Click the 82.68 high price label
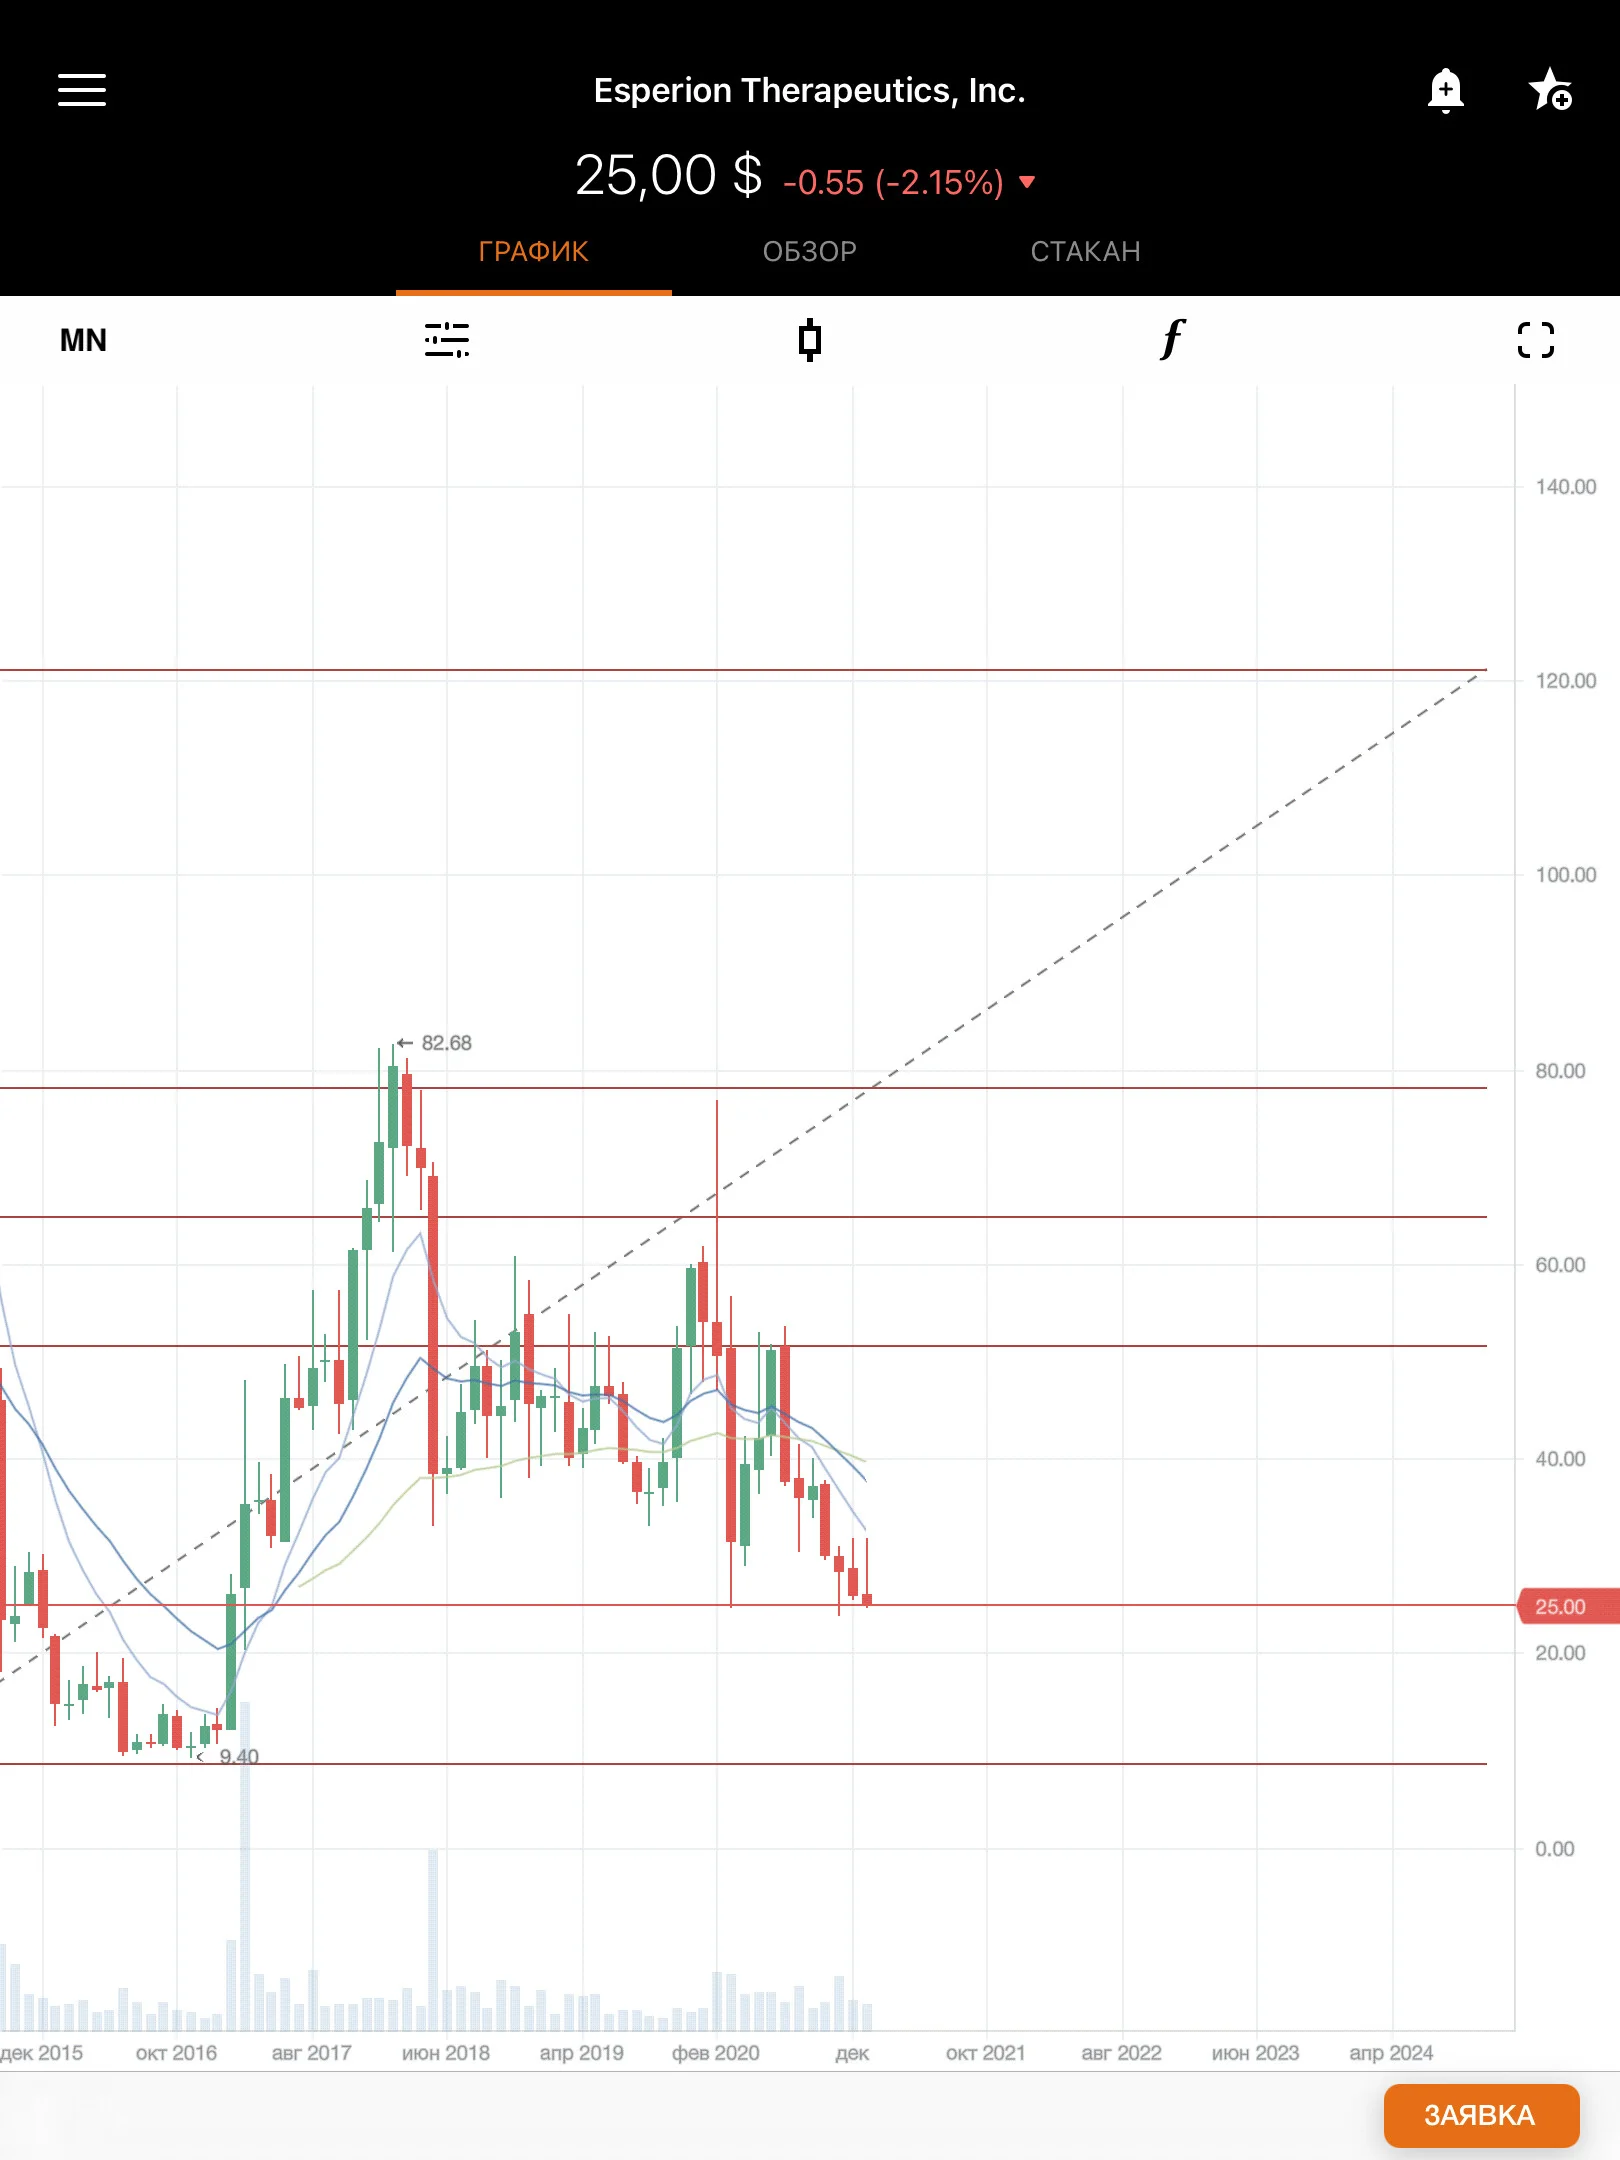1620x2160 pixels. coord(445,1043)
